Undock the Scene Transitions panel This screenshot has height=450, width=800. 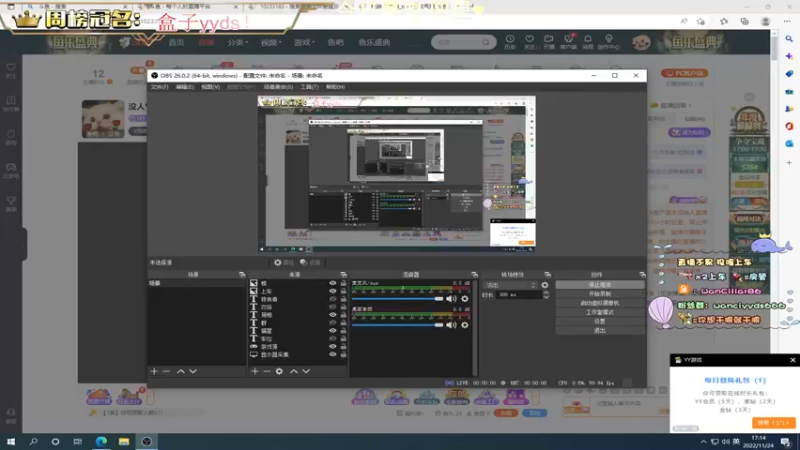547,274
